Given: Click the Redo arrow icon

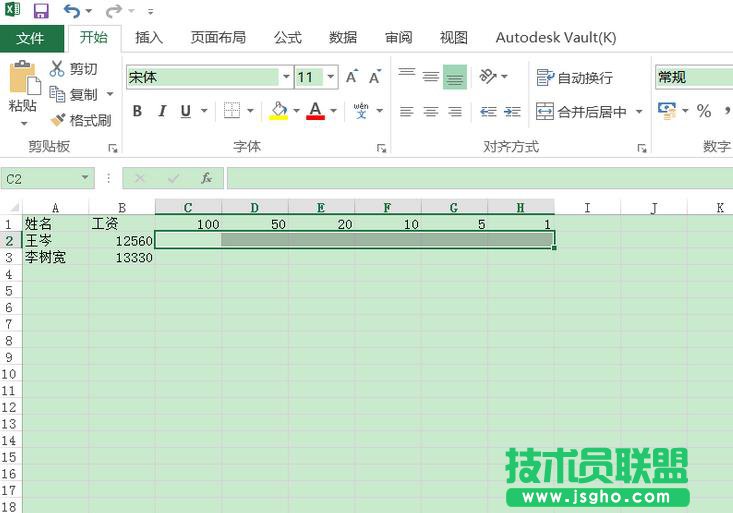Looking at the screenshot, I should 114,10.
